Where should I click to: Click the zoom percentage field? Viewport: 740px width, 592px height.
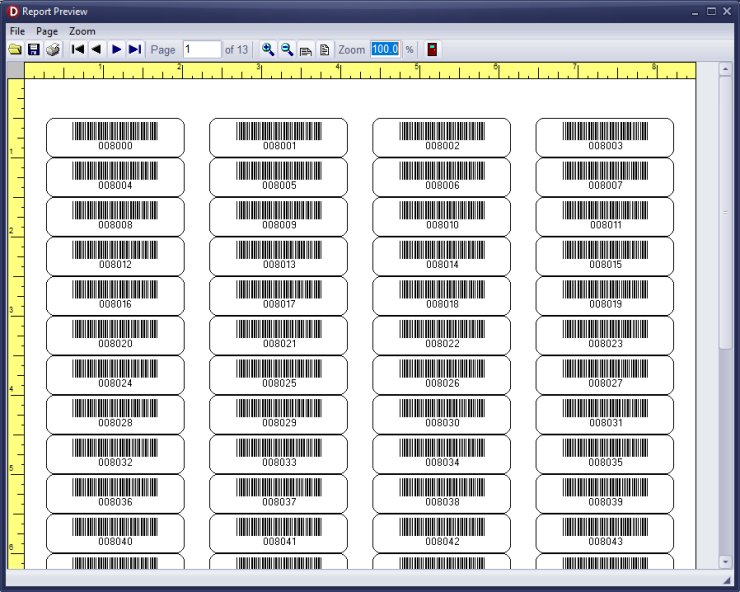pos(385,49)
